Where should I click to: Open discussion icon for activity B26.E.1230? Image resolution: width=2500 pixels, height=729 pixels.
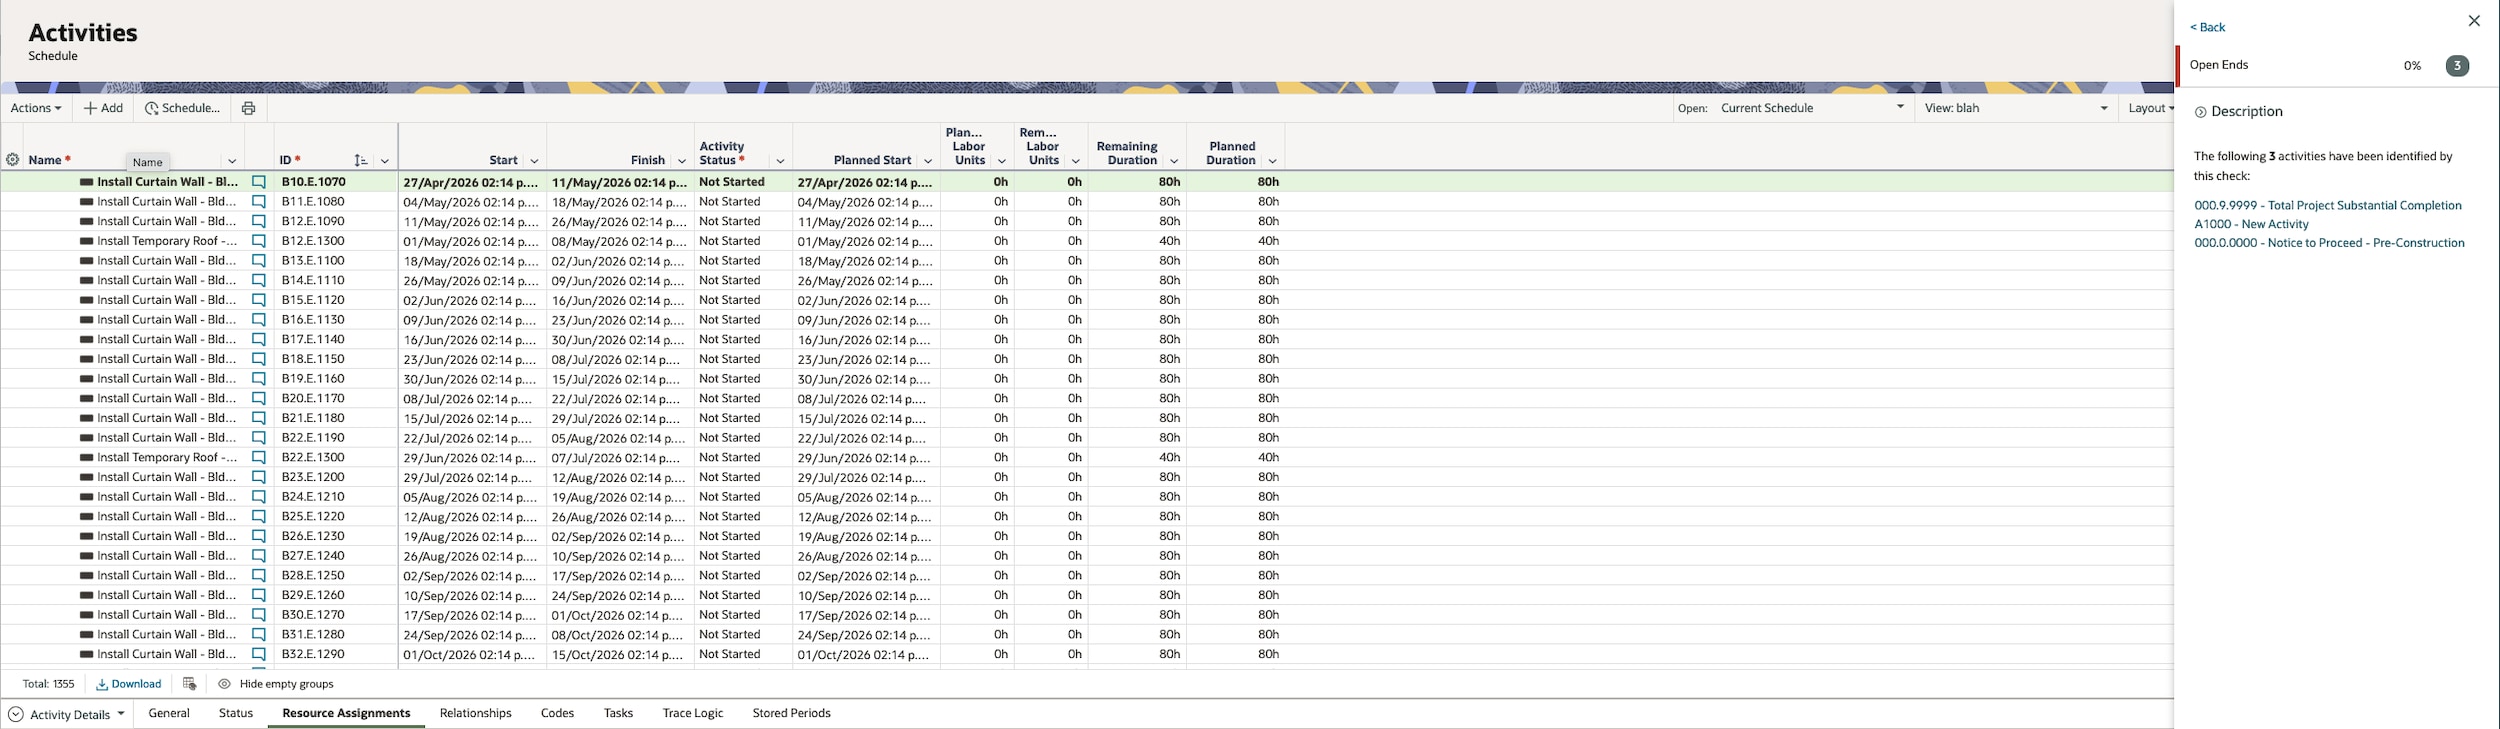click(x=259, y=536)
